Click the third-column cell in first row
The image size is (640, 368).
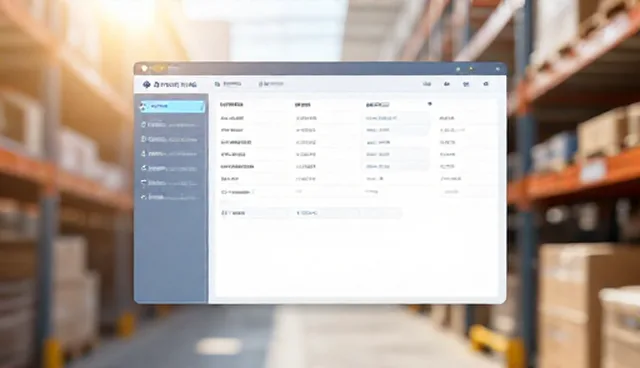(x=381, y=118)
